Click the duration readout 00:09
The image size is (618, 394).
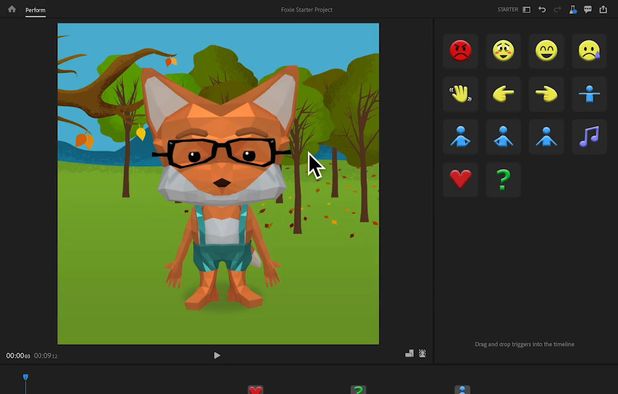(45, 356)
